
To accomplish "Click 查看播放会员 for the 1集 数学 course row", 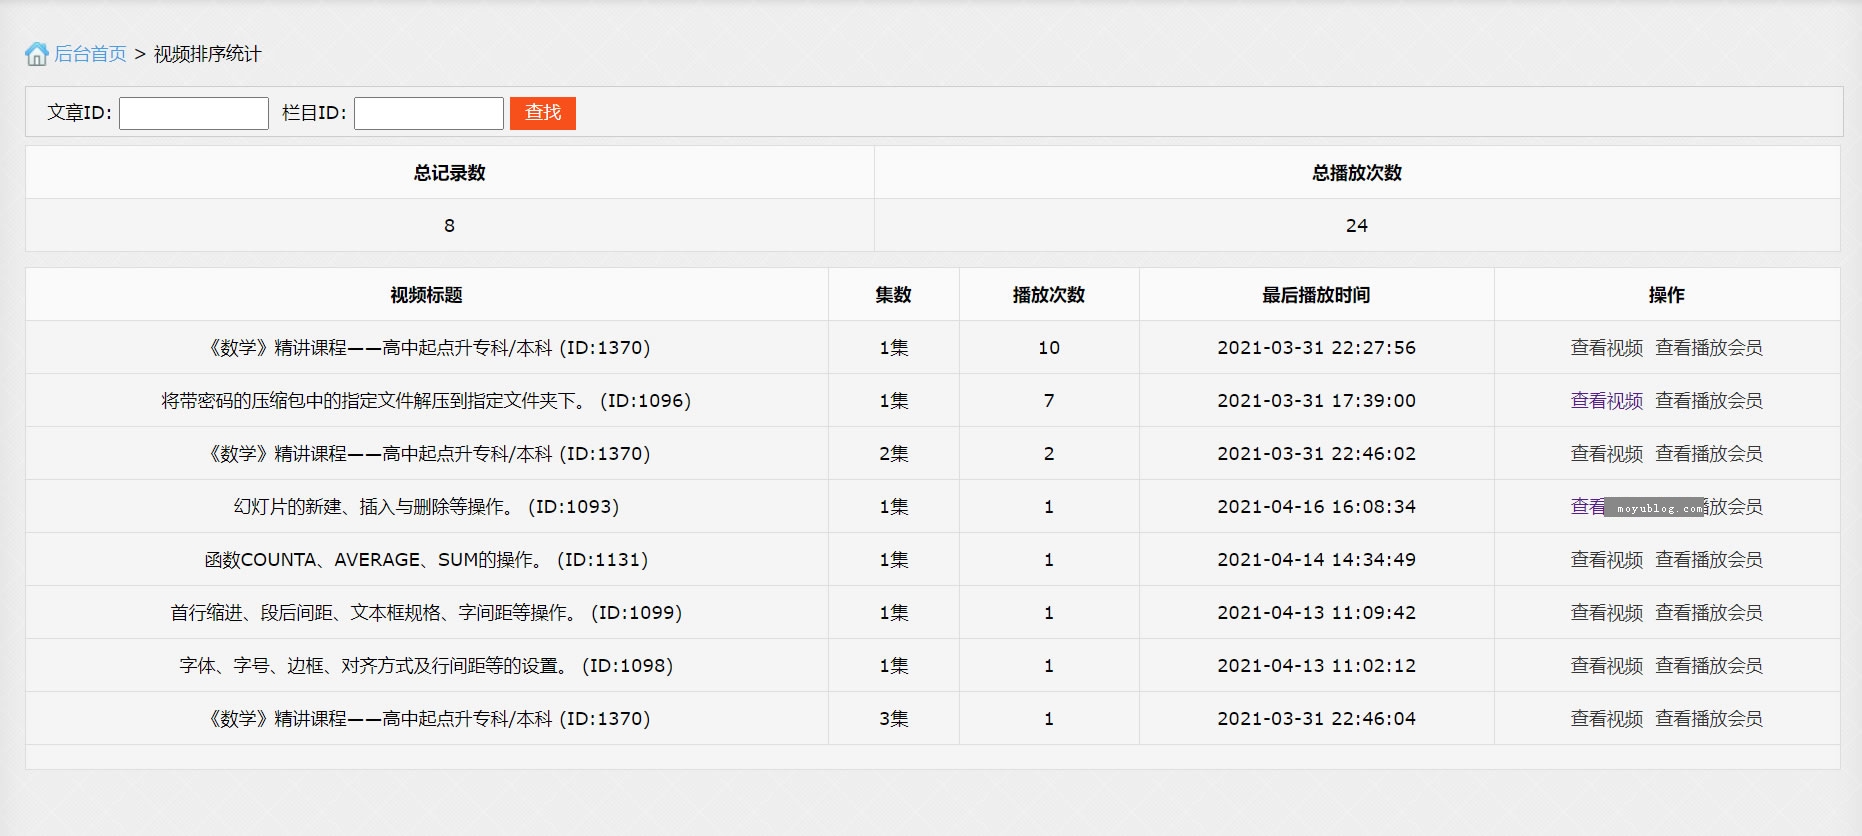I will coord(1708,348).
